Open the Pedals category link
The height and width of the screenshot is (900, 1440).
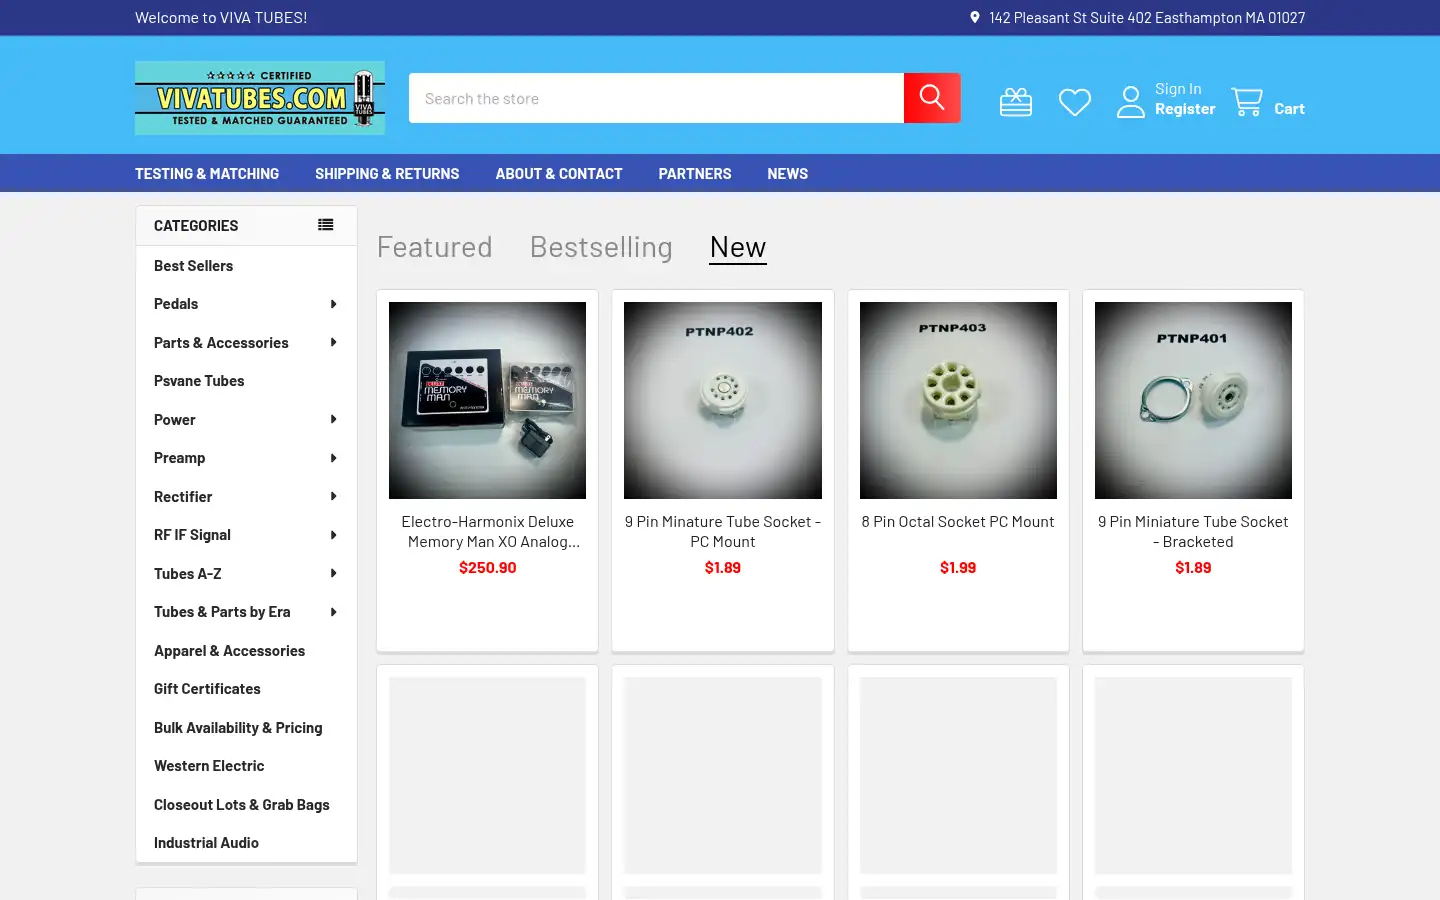click(x=176, y=304)
